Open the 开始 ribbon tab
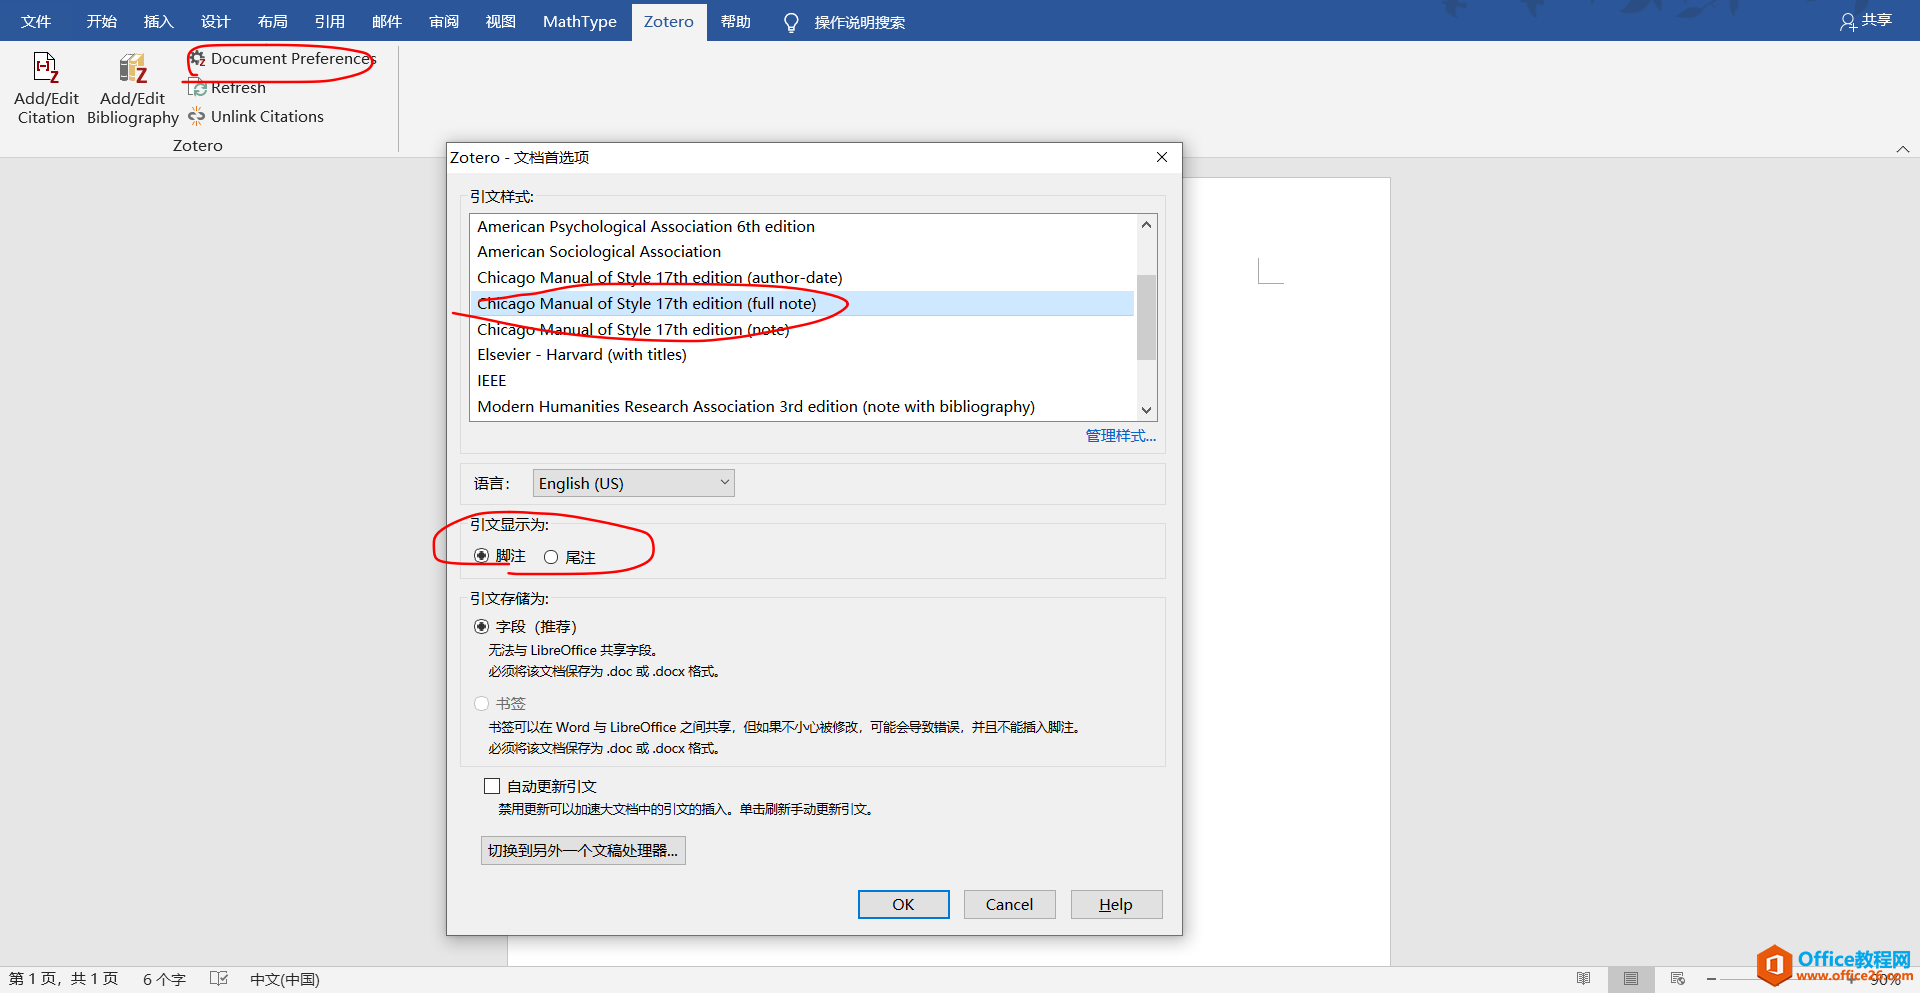 (101, 21)
